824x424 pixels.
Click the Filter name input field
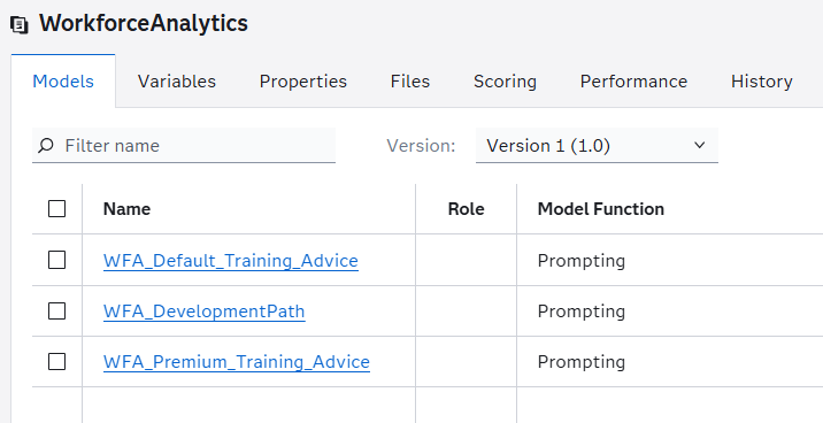[x=184, y=146]
